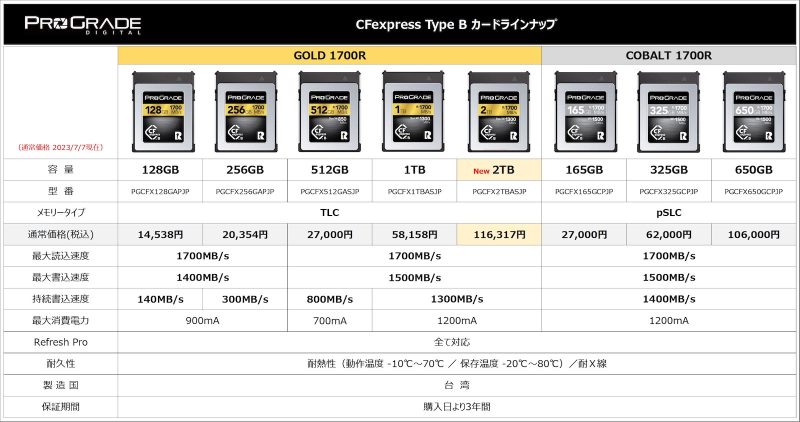
Task: Click the 62,000円 price cell
Action: [x=668, y=235]
